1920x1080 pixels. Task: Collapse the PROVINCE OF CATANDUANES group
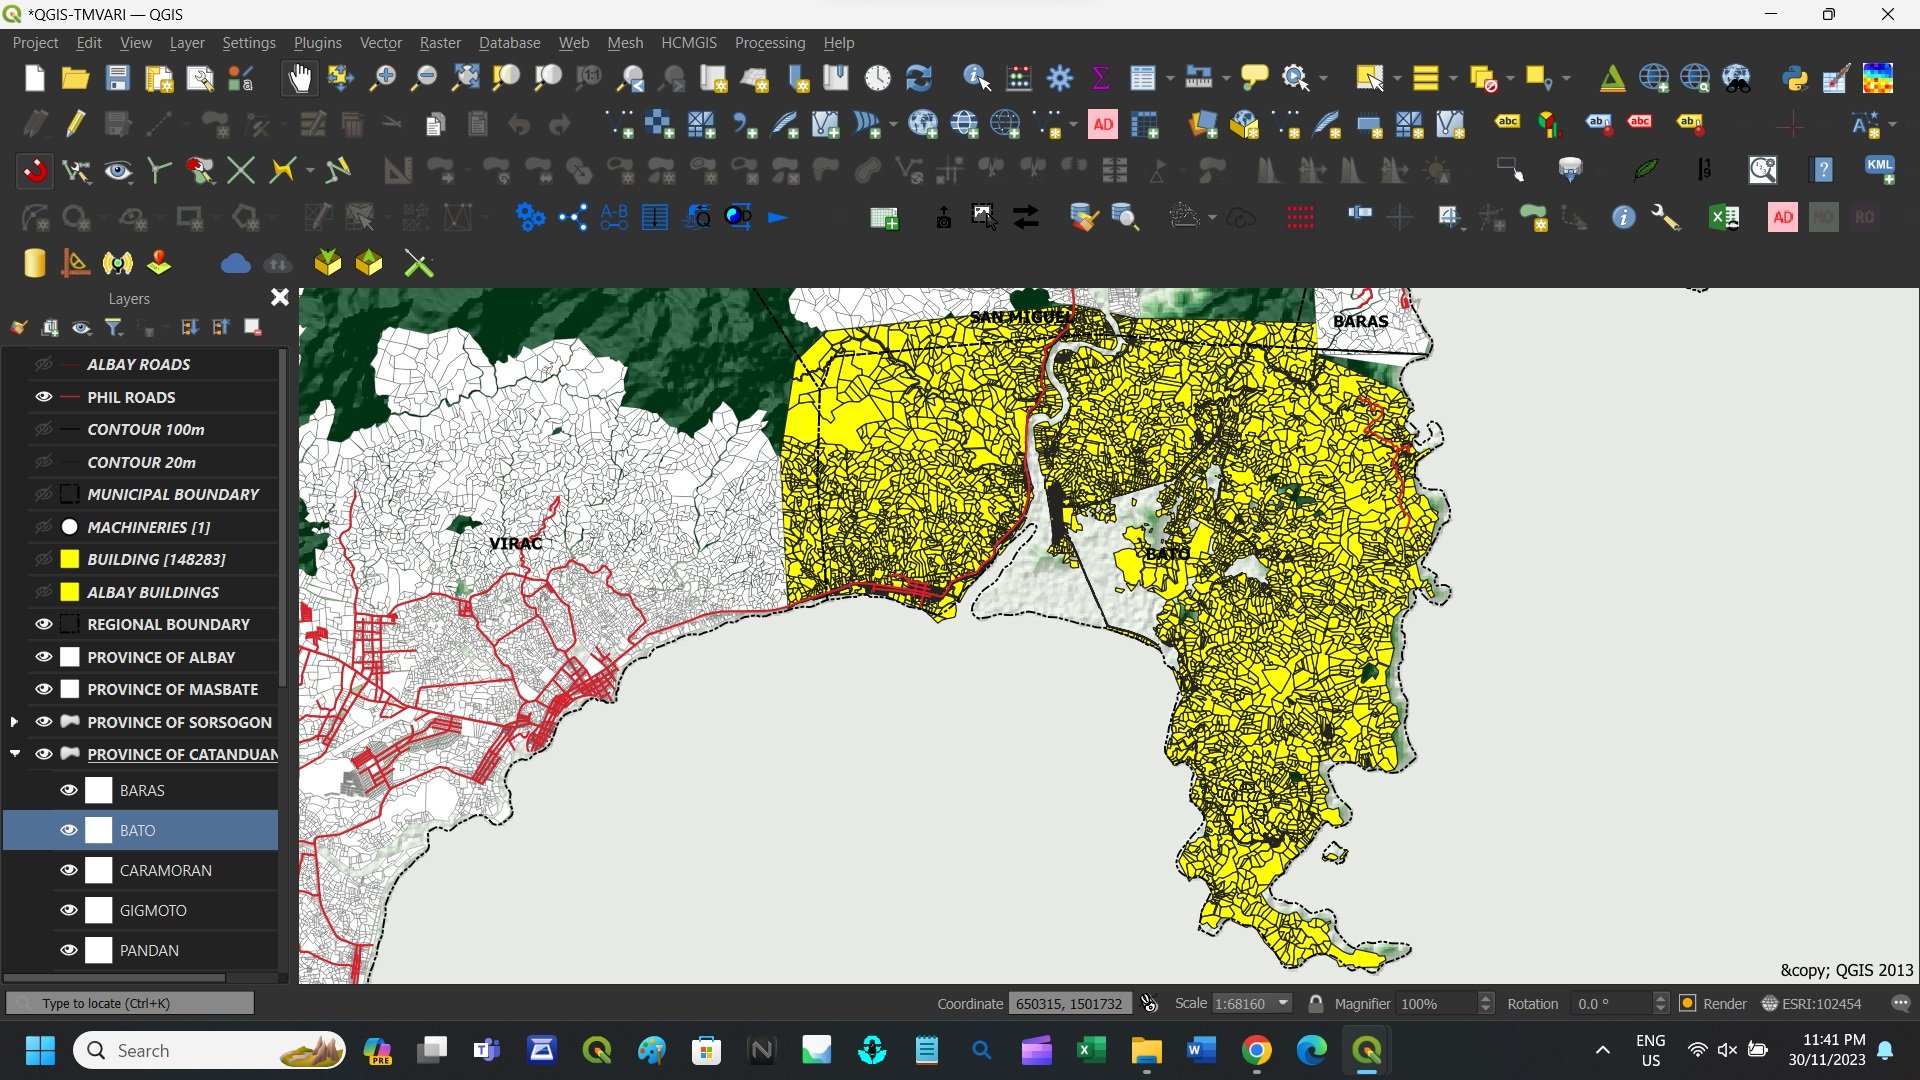[x=14, y=754]
